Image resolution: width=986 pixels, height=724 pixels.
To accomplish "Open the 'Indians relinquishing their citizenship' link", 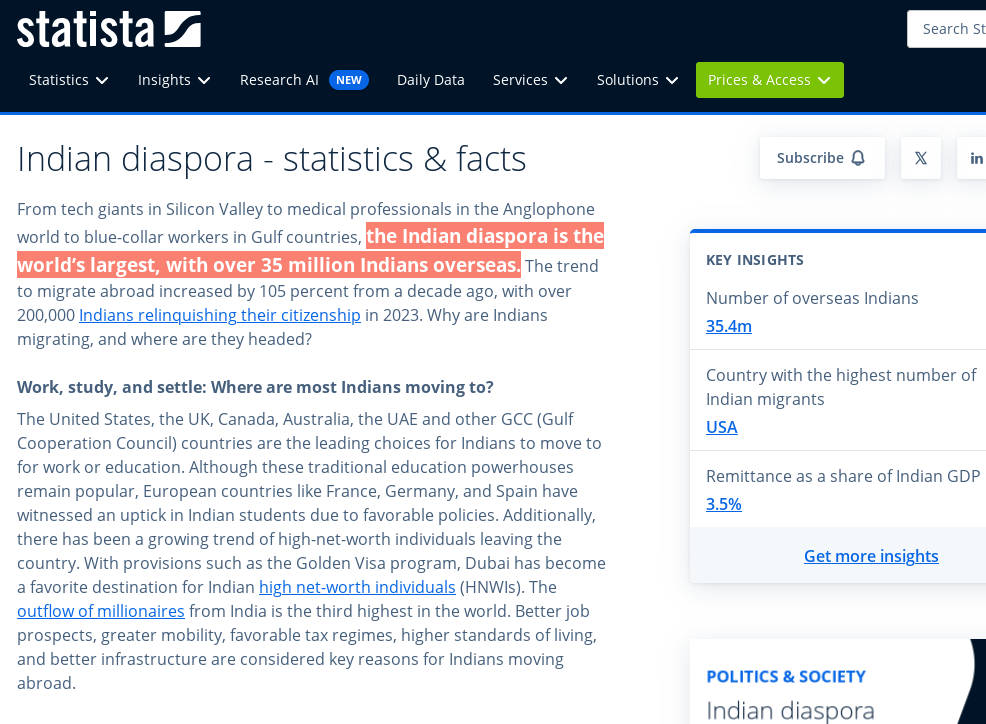I will point(219,315).
